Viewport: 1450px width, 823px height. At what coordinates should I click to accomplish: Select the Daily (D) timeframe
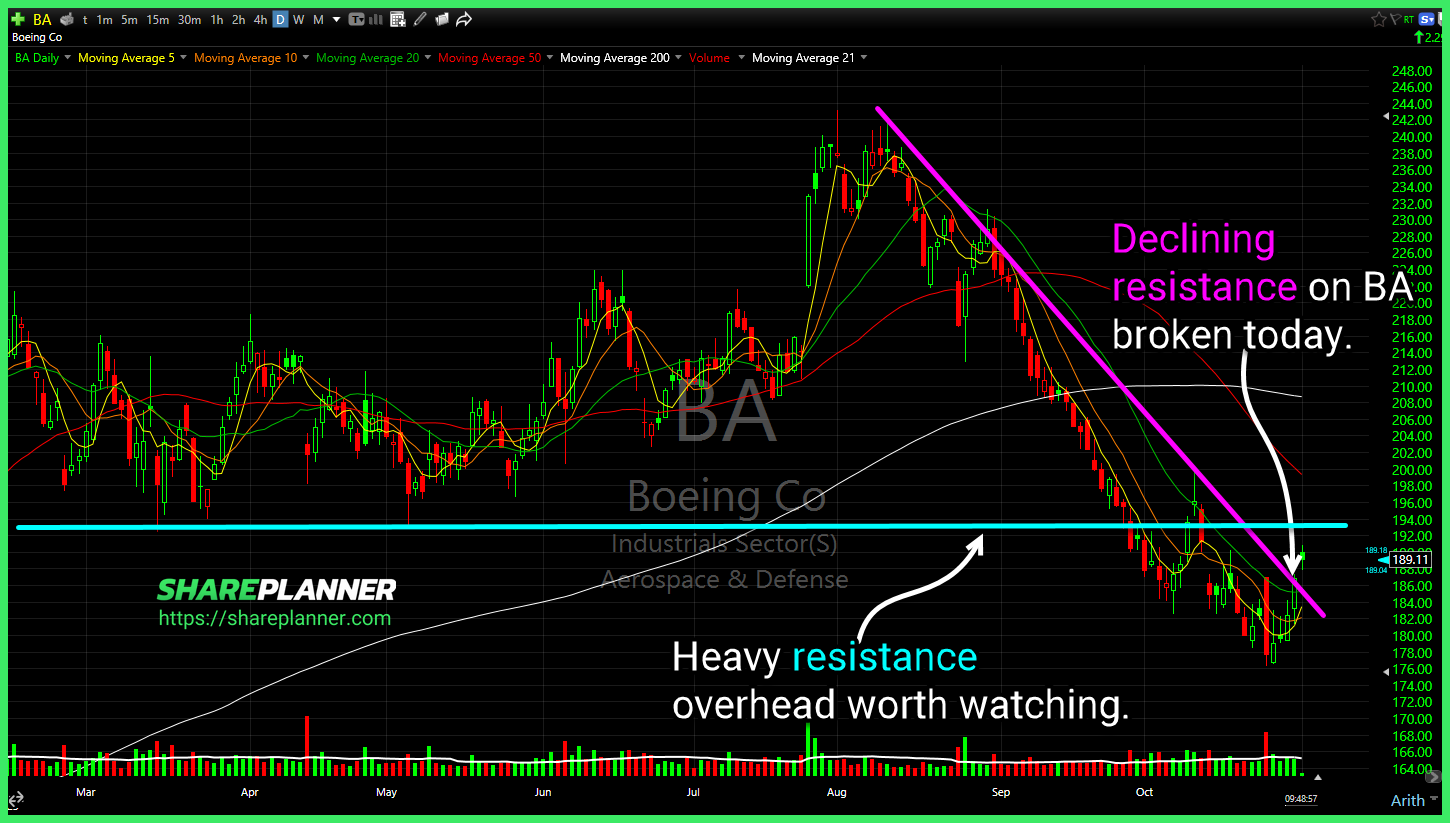280,19
